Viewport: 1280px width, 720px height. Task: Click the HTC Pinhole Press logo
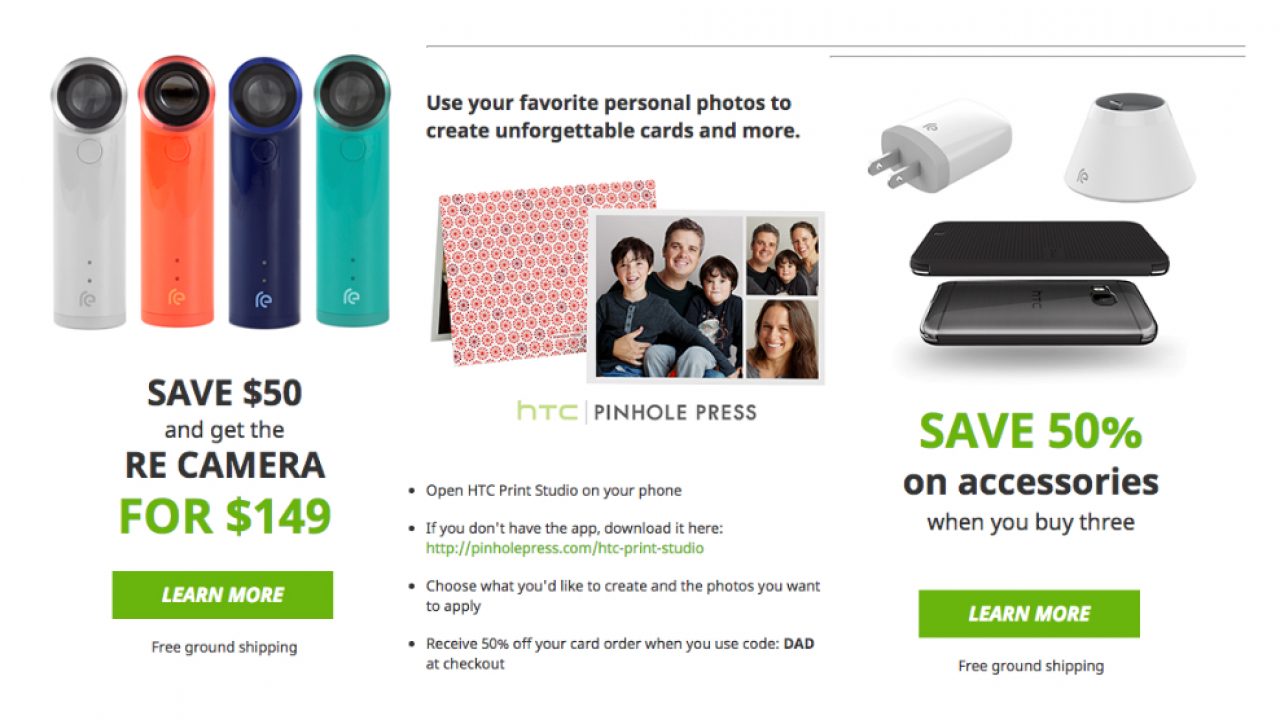[637, 411]
